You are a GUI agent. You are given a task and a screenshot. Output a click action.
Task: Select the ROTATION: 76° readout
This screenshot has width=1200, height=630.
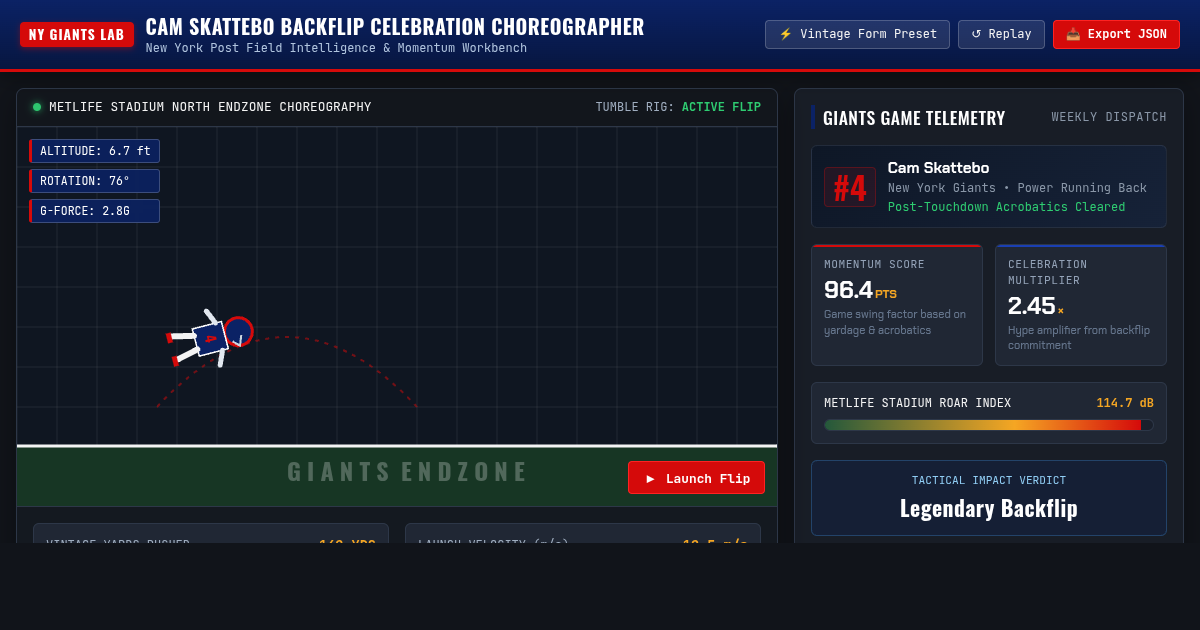95,181
